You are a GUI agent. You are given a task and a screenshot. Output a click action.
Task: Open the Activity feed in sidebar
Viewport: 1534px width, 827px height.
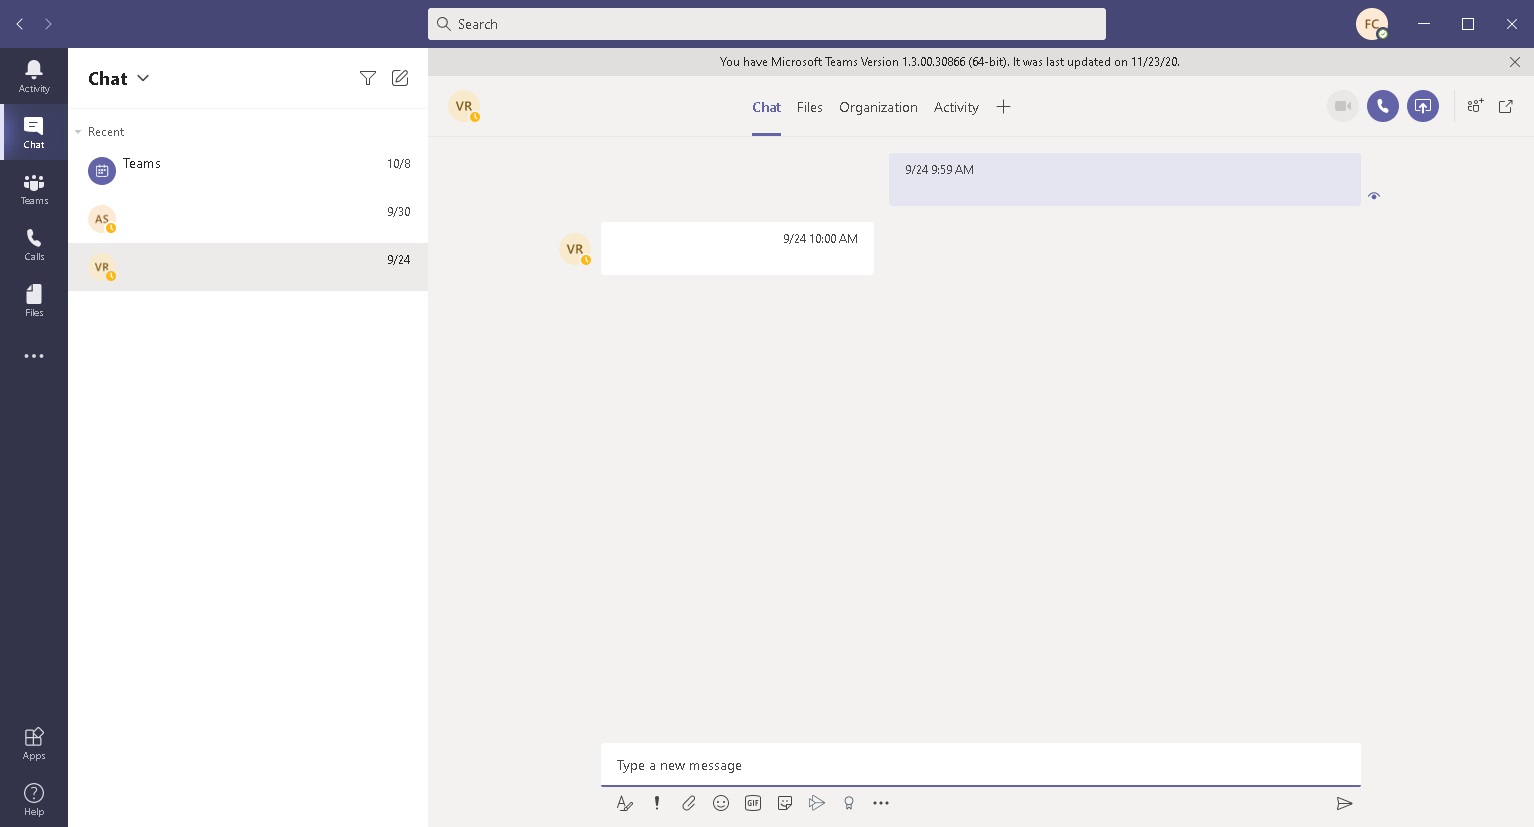point(34,76)
